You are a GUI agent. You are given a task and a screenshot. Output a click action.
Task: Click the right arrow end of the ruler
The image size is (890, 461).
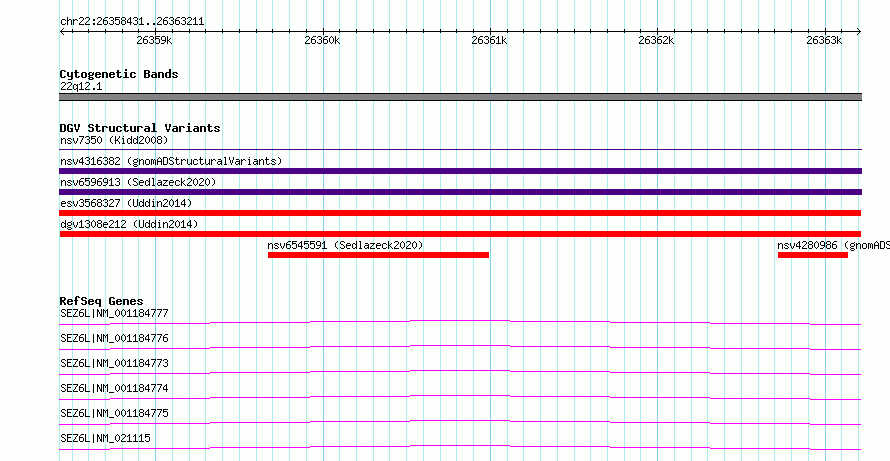859,31
